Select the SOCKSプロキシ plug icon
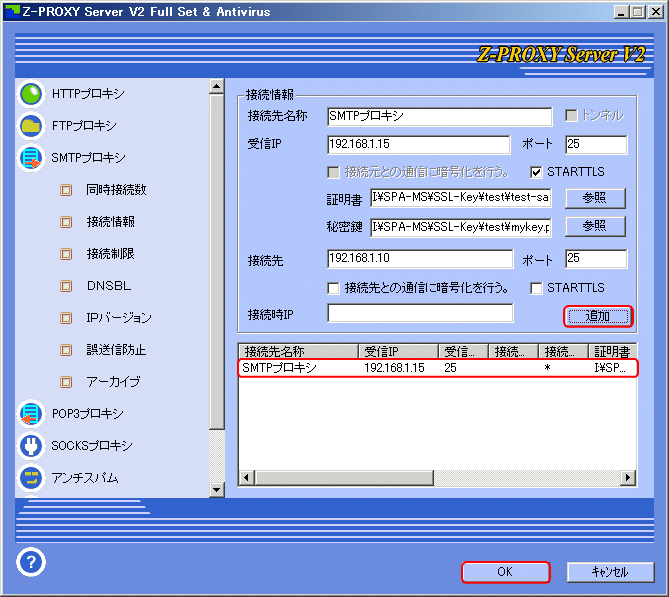The width and height of the screenshot is (669, 597). pyautogui.click(x=31, y=446)
